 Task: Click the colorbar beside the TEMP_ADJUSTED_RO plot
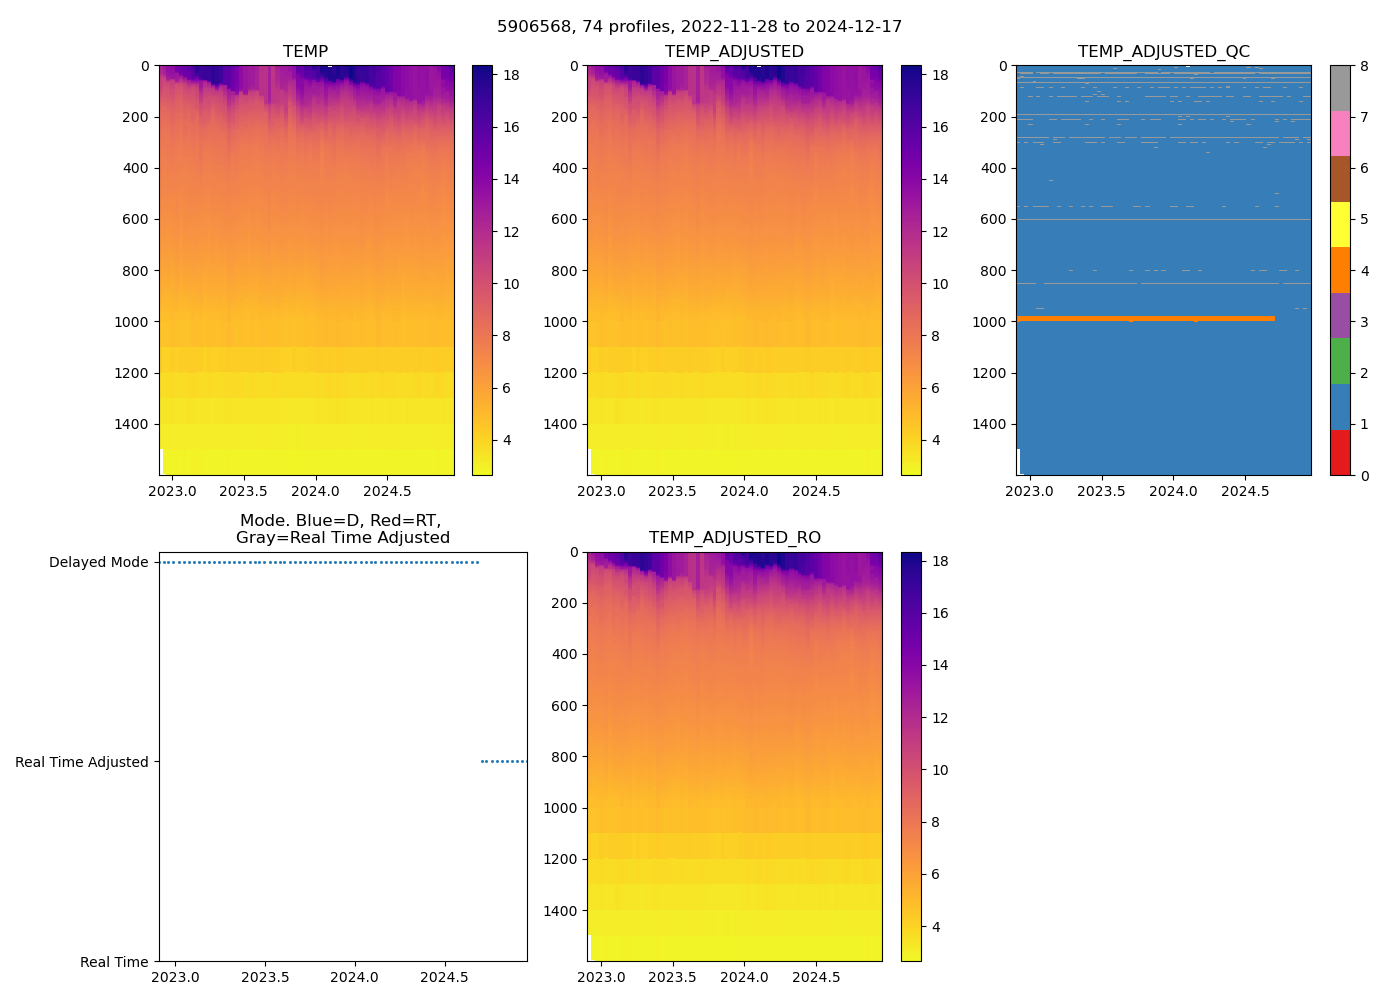click(910, 756)
